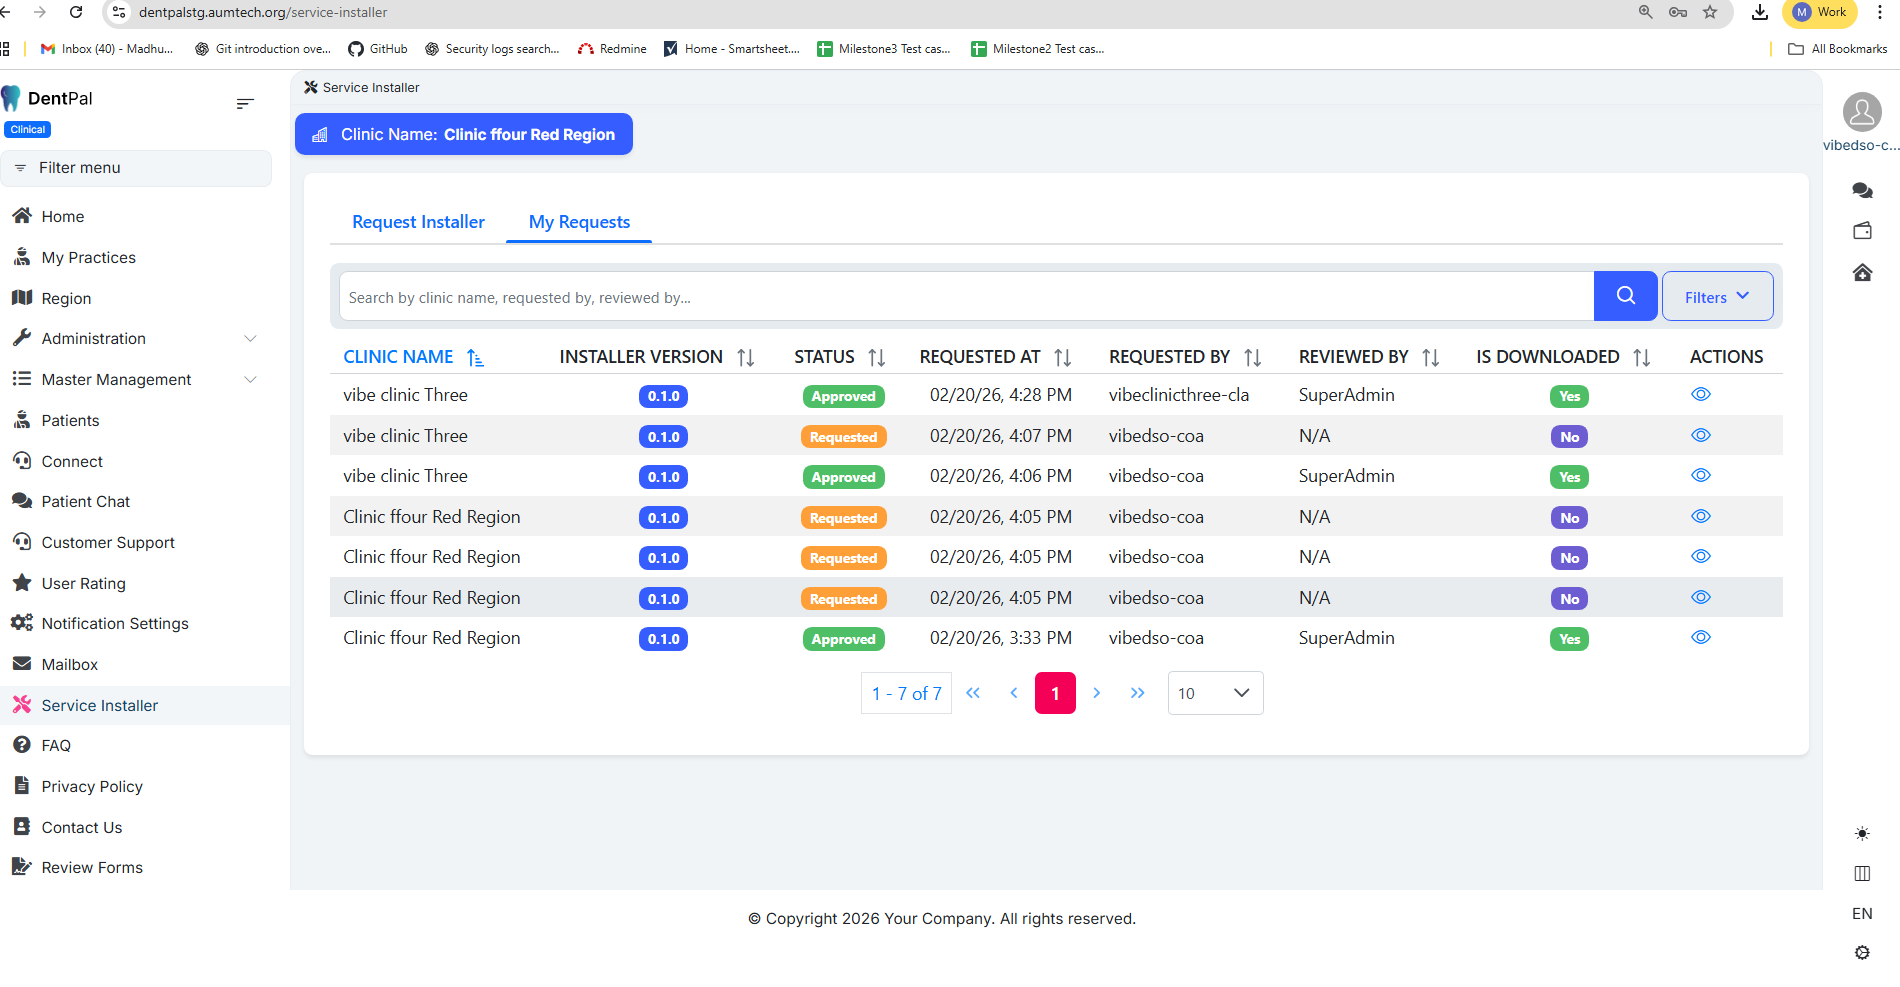Image resolution: width=1900 pixels, height=987 pixels.
Task: Click the wallet icon in right panel
Action: click(x=1862, y=231)
